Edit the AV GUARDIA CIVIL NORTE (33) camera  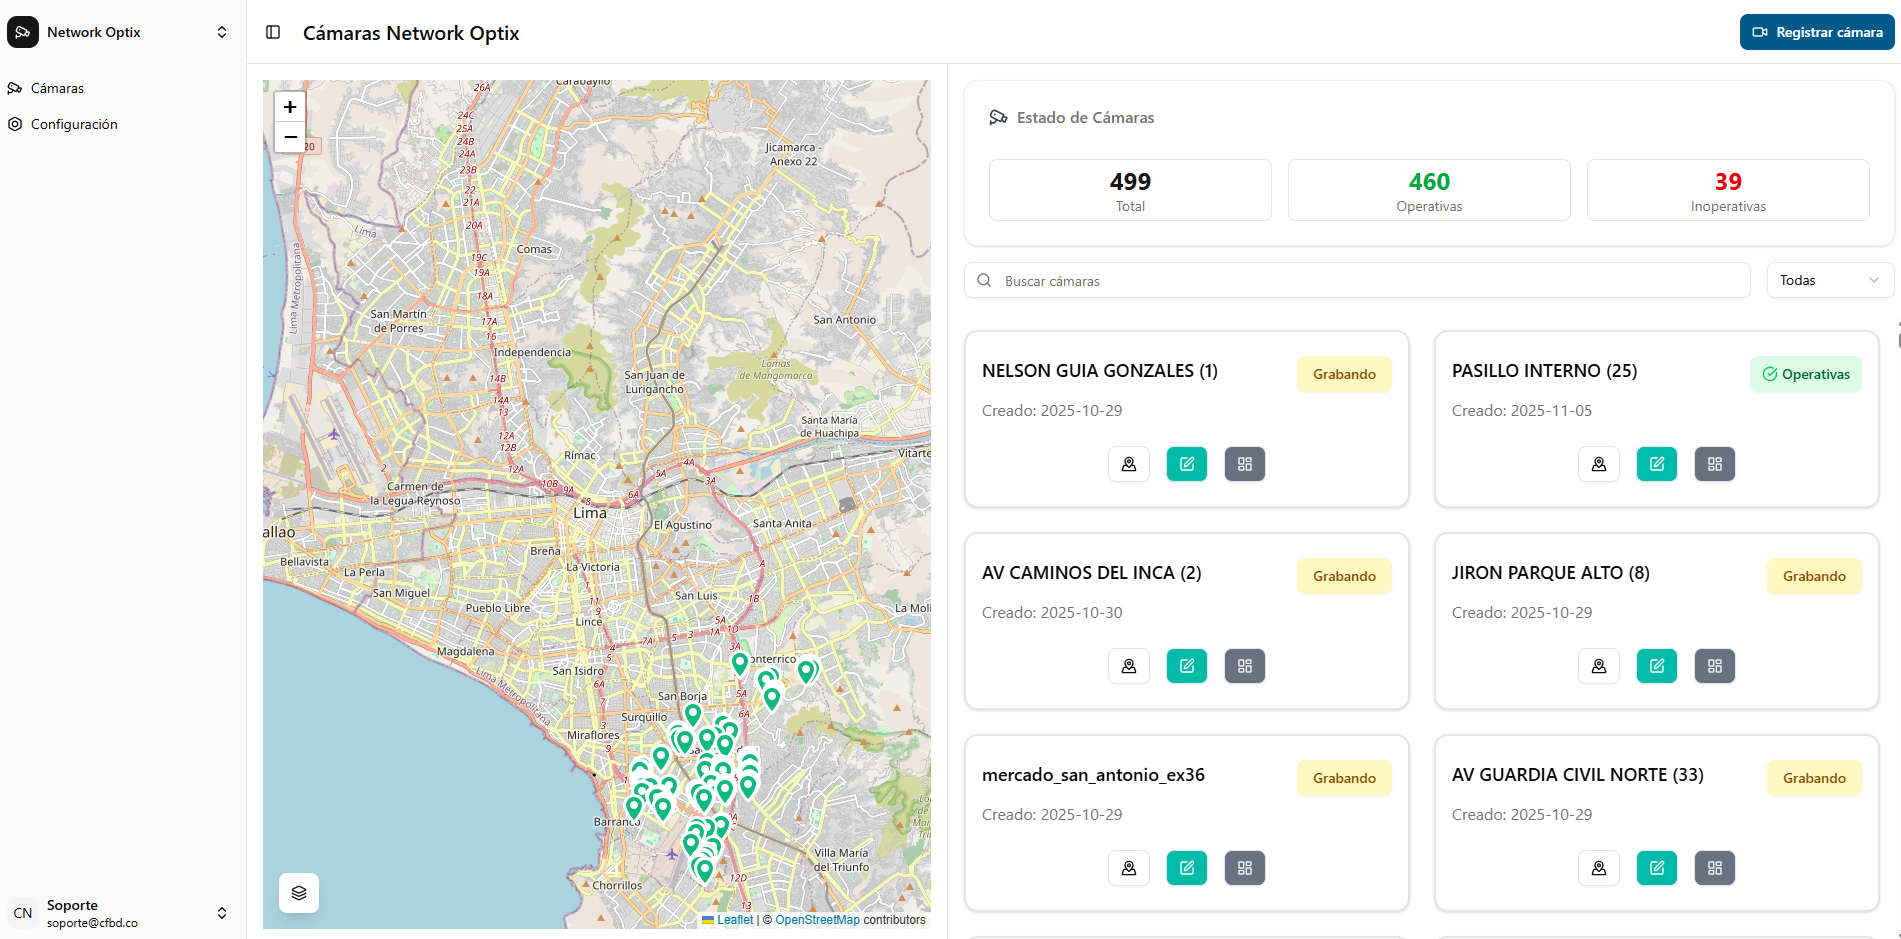tap(1657, 868)
